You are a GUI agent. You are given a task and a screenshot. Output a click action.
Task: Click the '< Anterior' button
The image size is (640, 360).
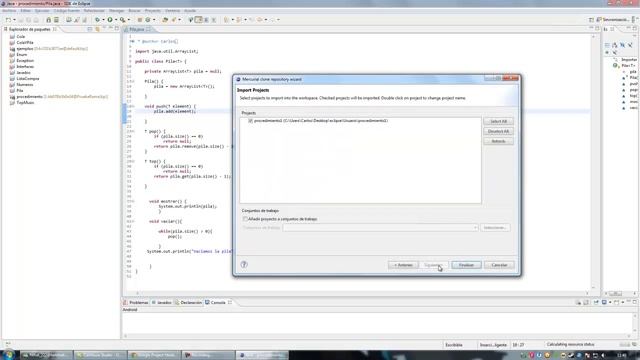tap(403, 265)
